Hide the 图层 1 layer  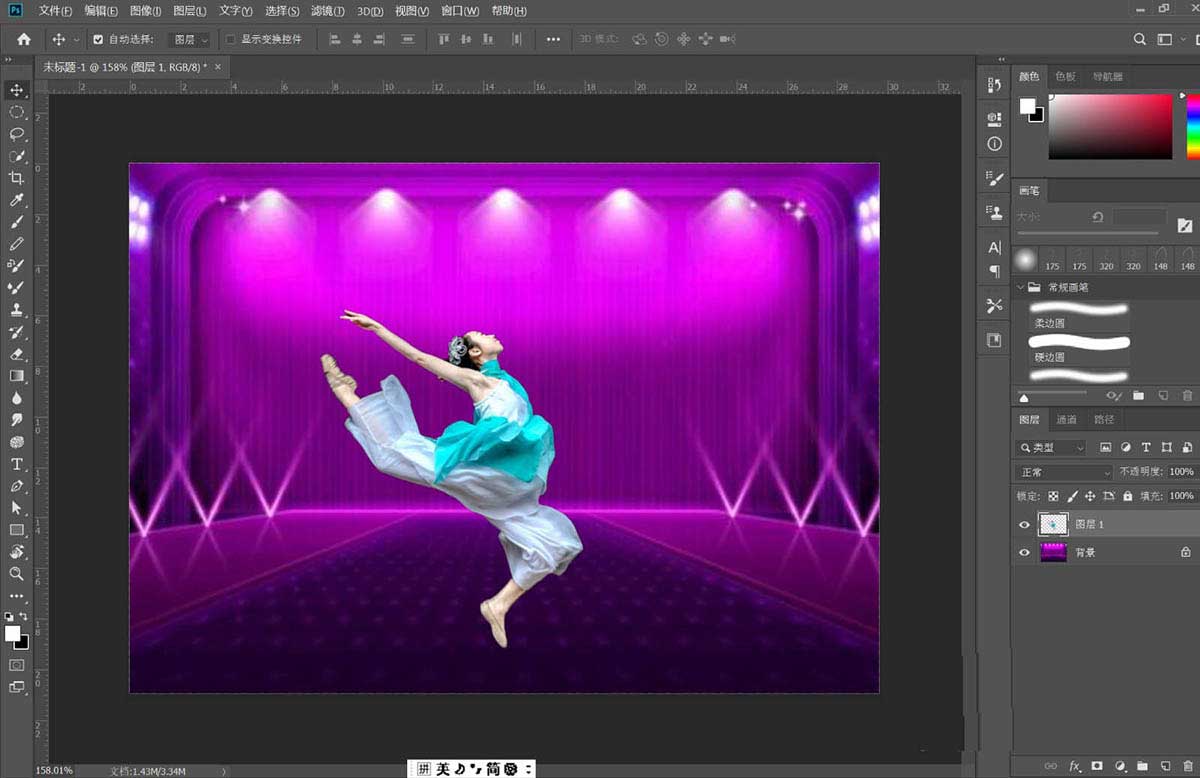coord(1024,525)
